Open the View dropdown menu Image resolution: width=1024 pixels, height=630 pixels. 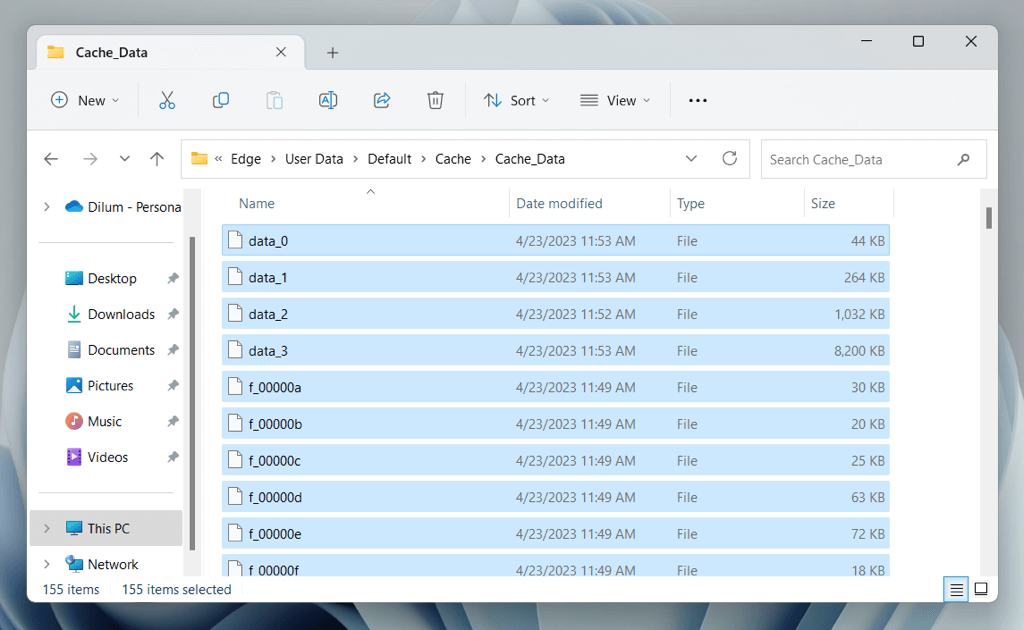click(615, 100)
